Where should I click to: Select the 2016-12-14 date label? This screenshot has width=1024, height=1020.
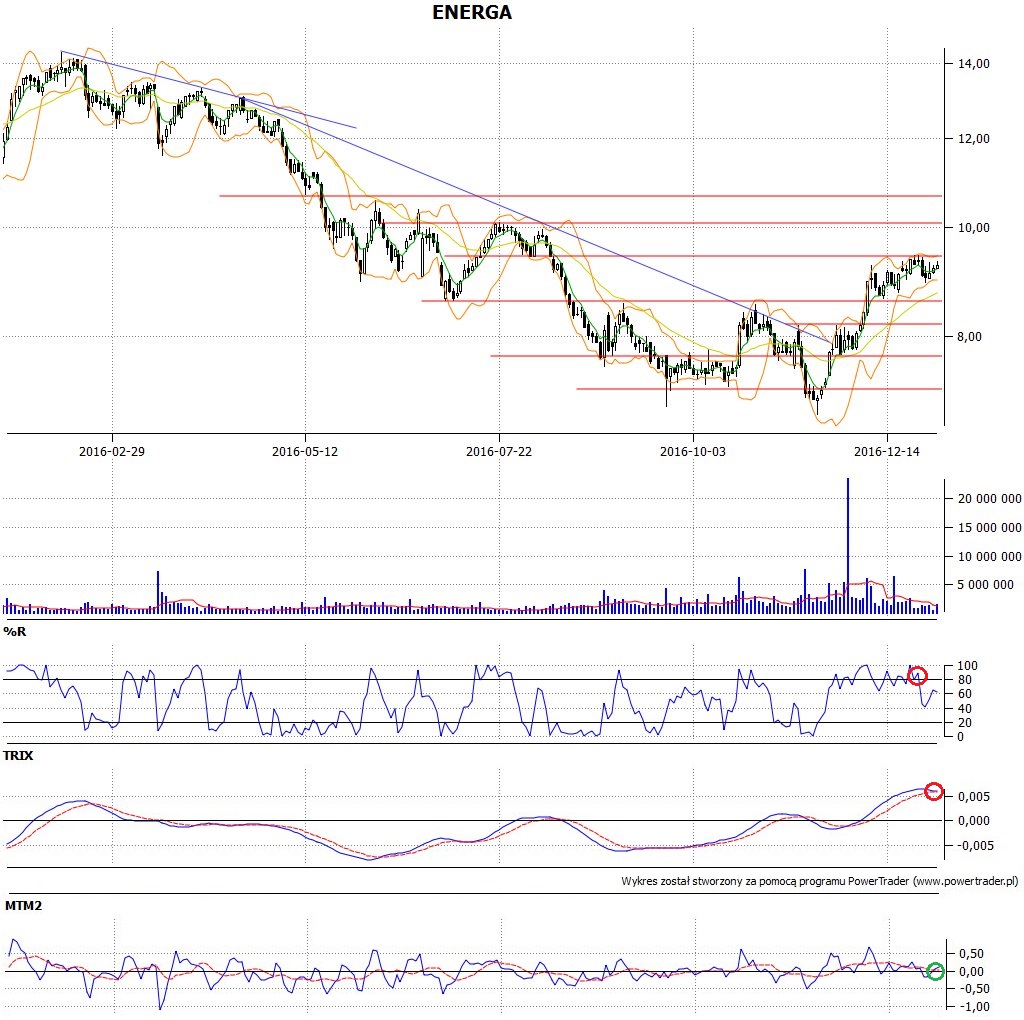[x=887, y=451]
